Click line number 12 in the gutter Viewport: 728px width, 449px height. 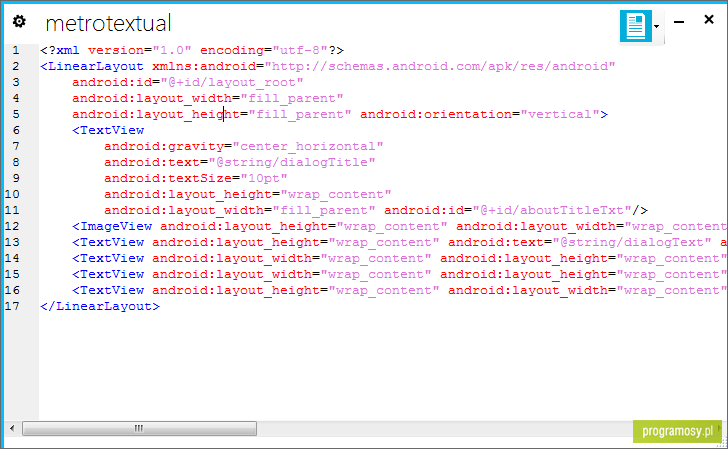tap(12, 226)
